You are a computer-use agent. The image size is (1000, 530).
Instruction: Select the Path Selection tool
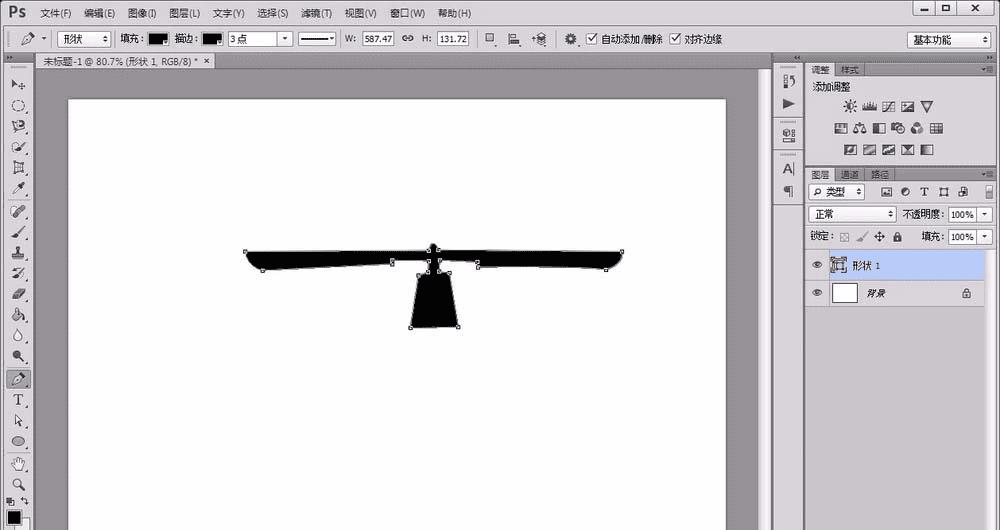18,421
